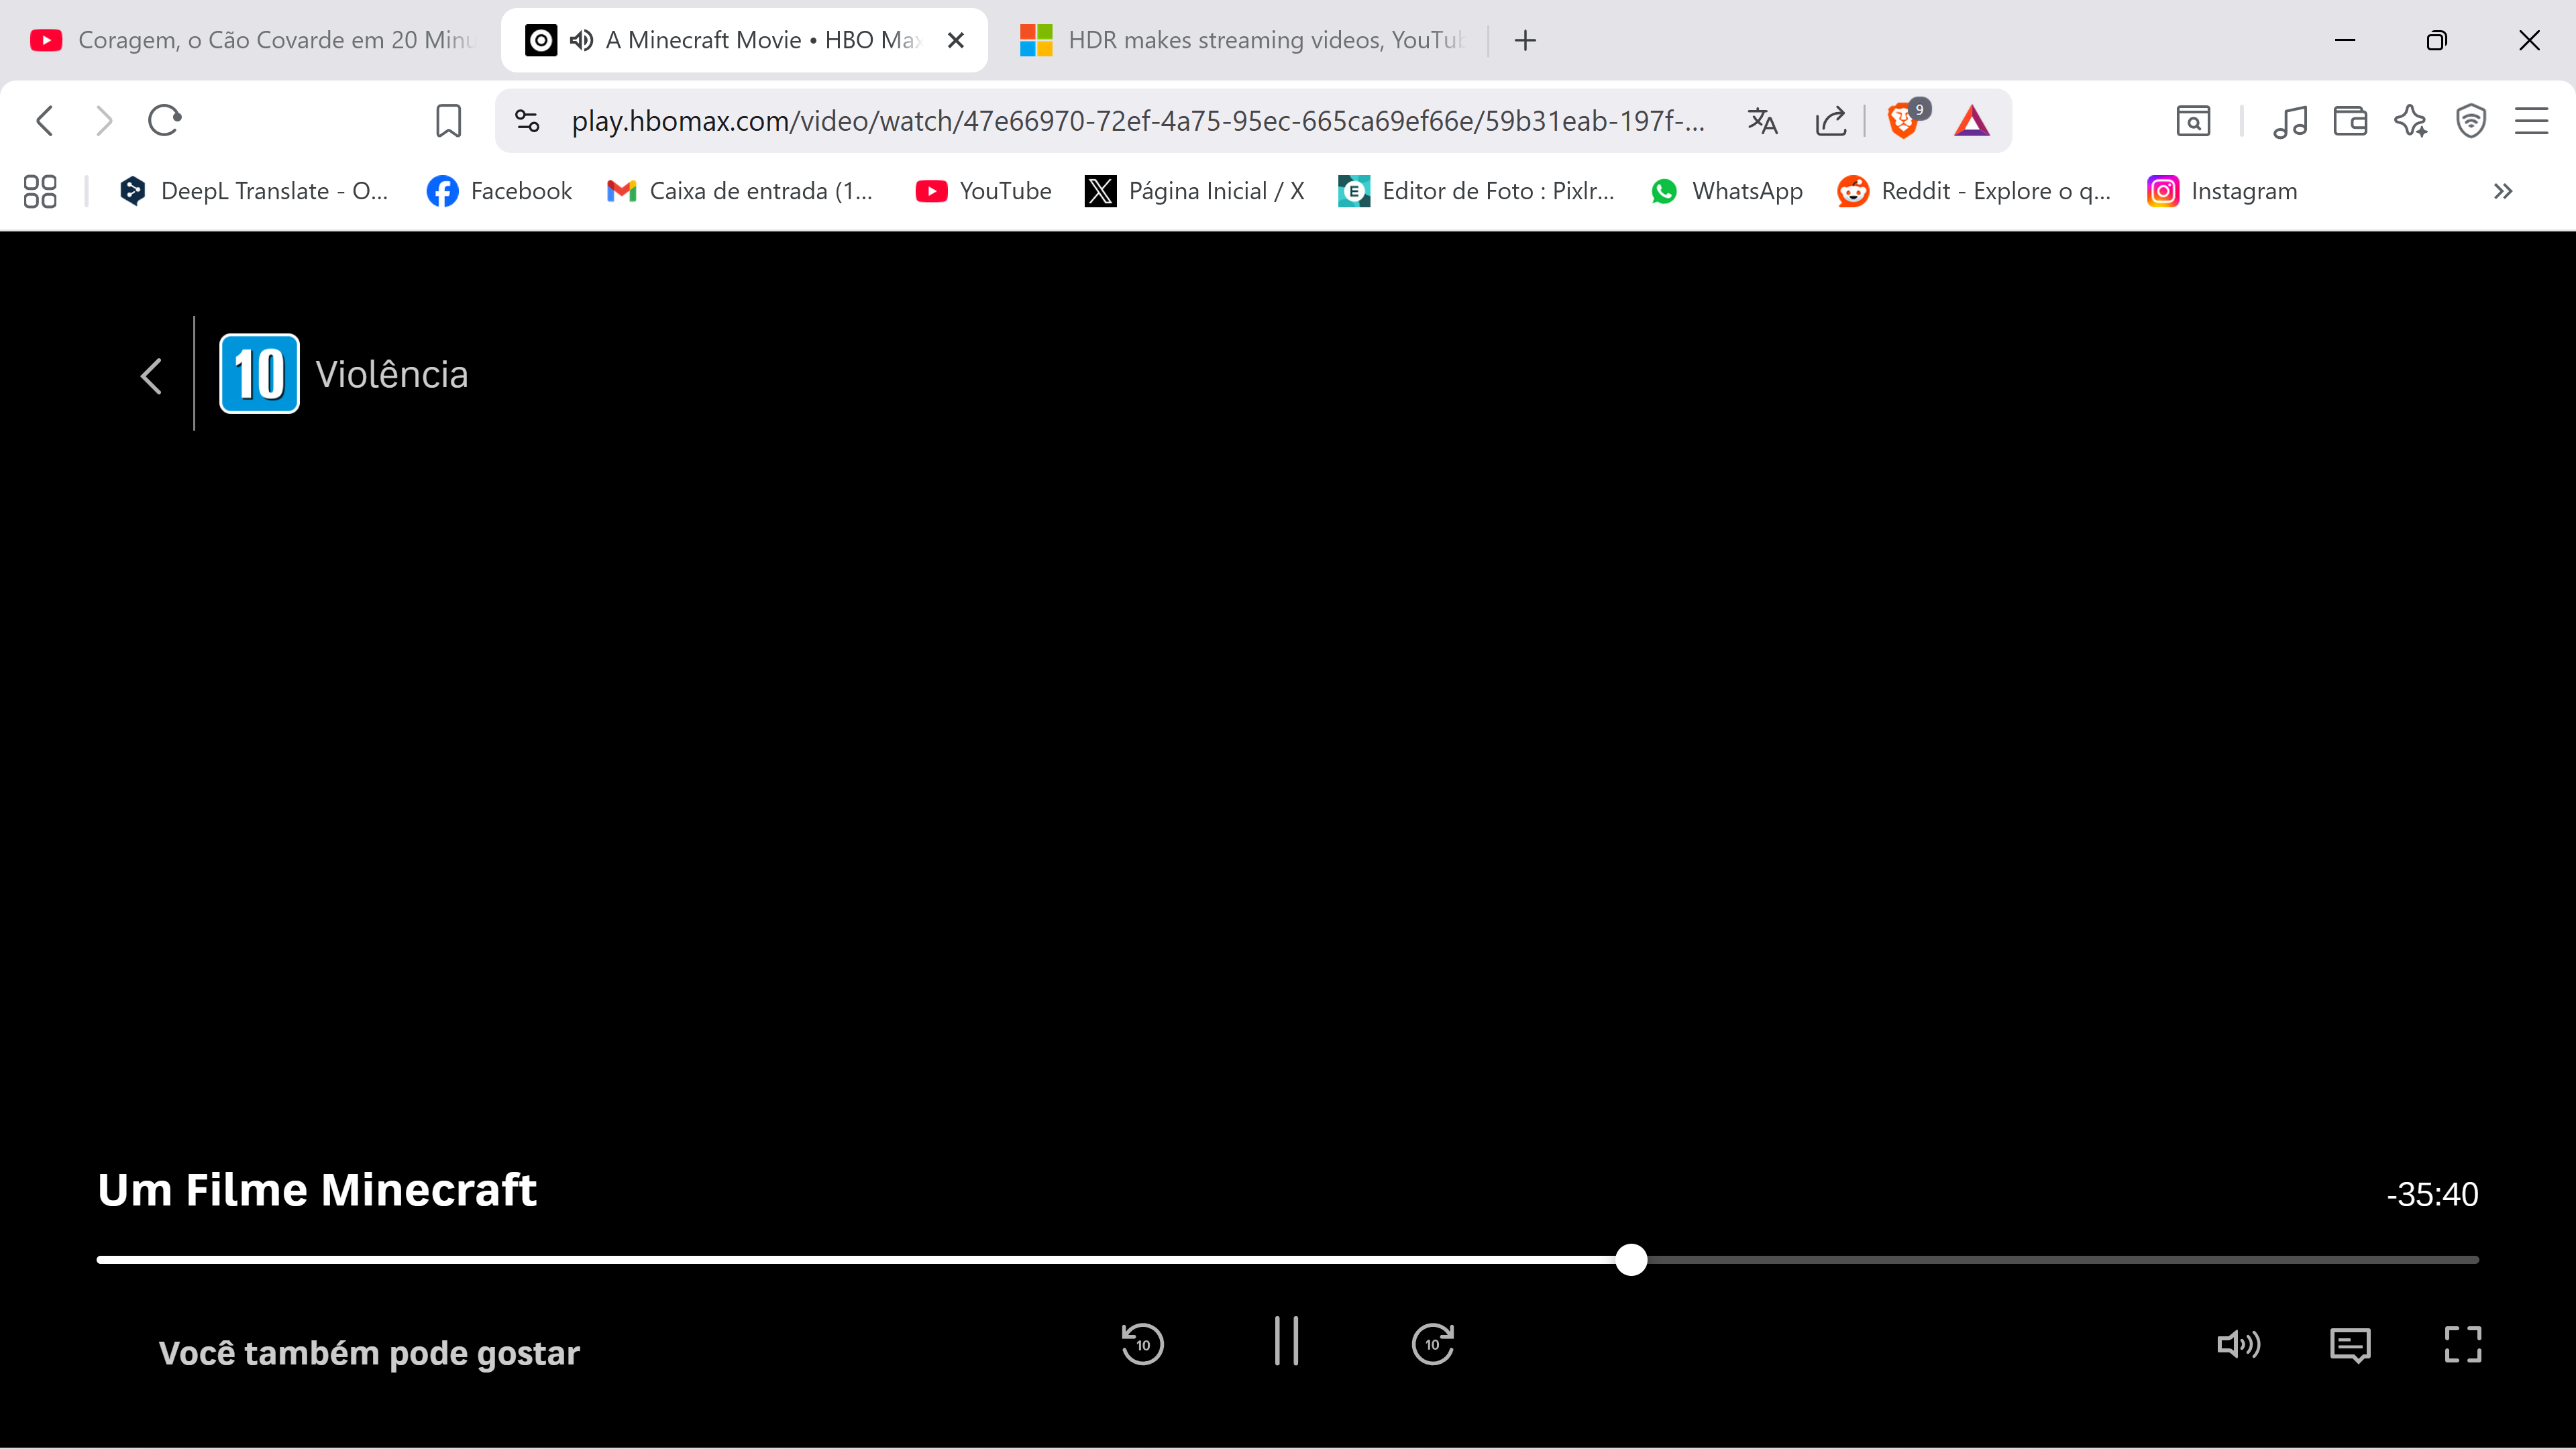Open Leo AI assistant icon

tap(2411, 121)
